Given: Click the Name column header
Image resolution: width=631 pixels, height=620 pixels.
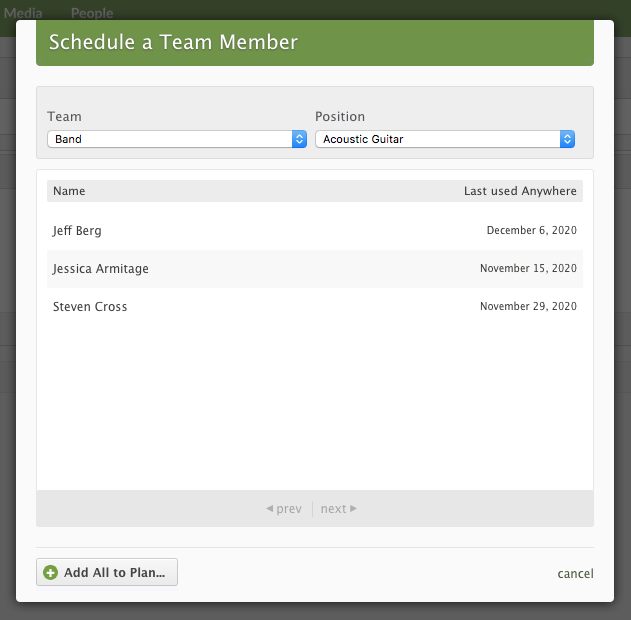Looking at the screenshot, I should tap(69, 191).
